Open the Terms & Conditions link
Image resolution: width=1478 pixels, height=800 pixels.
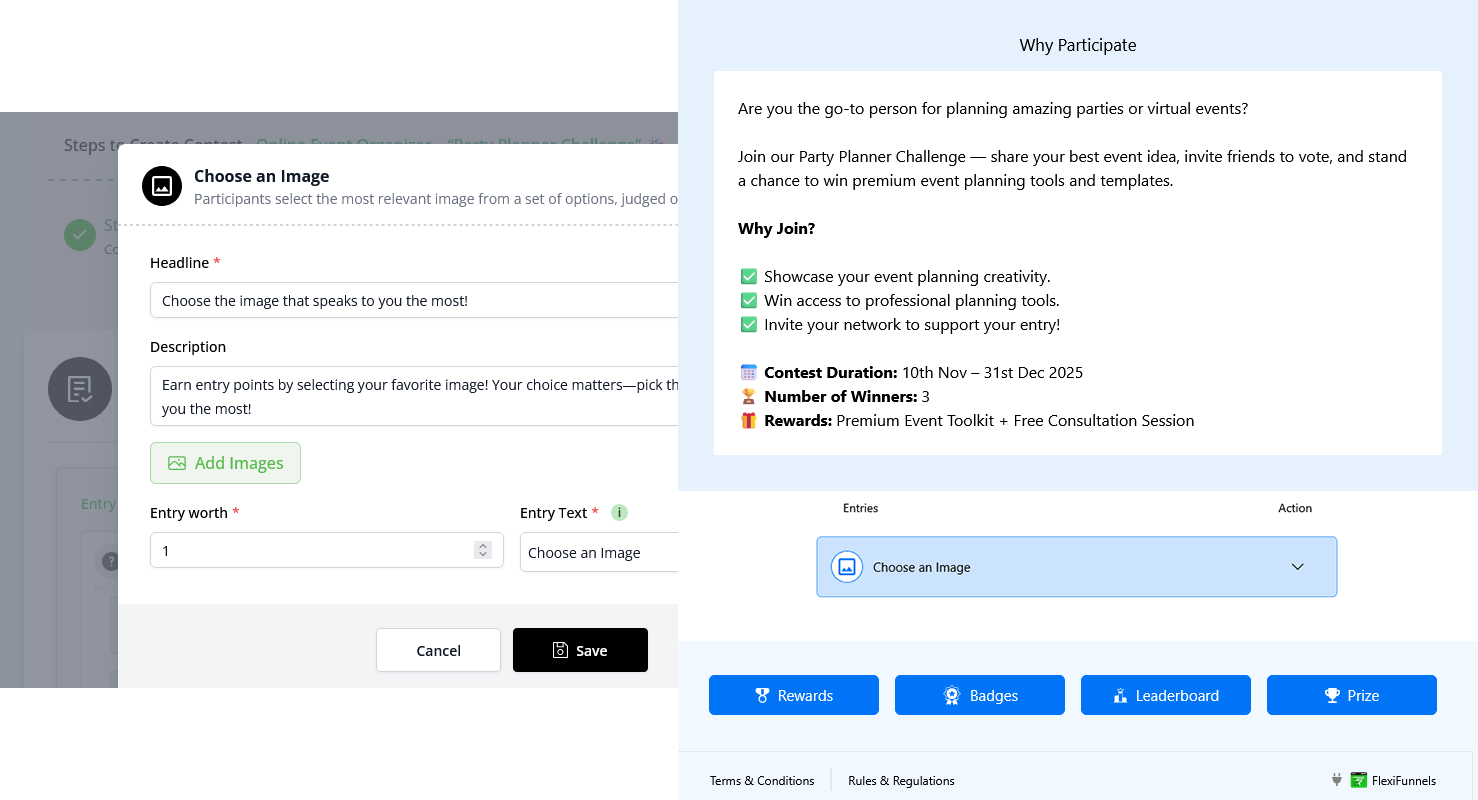coord(762,781)
